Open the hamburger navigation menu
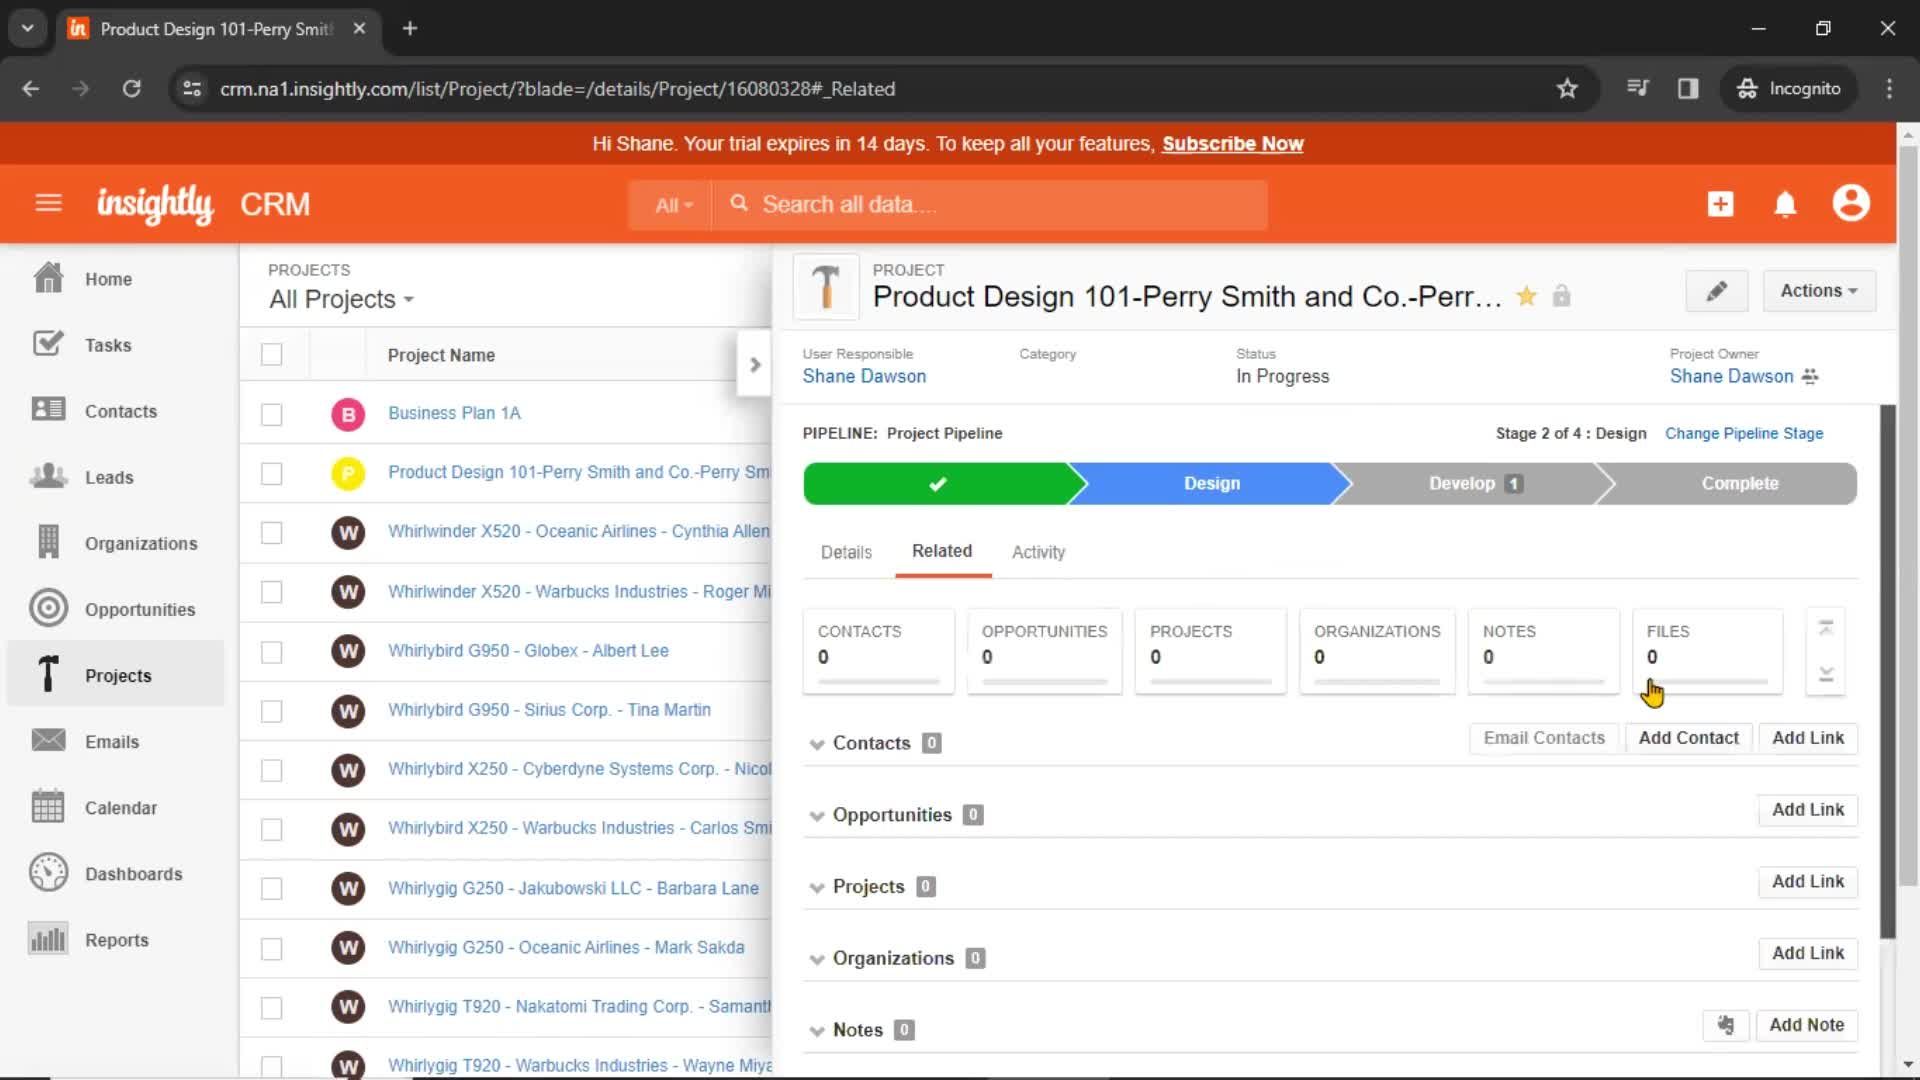The height and width of the screenshot is (1080, 1920). pos(48,204)
